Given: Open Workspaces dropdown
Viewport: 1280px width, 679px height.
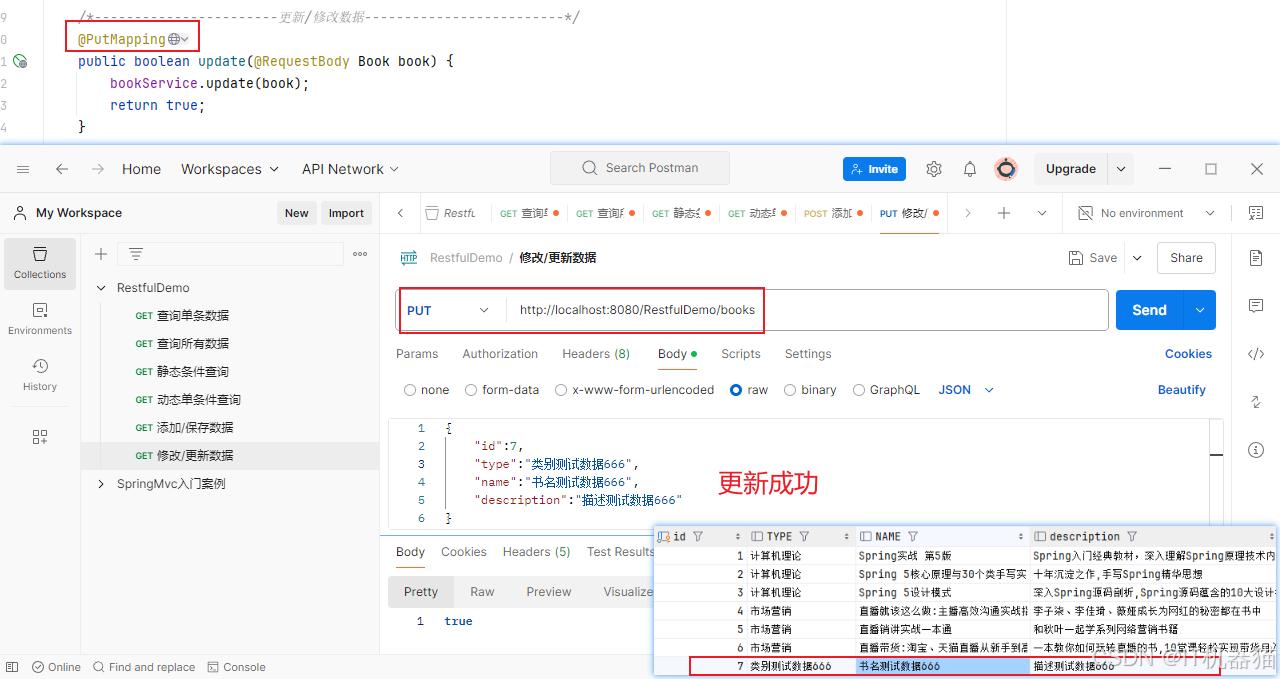Looking at the screenshot, I should pos(230,169).
